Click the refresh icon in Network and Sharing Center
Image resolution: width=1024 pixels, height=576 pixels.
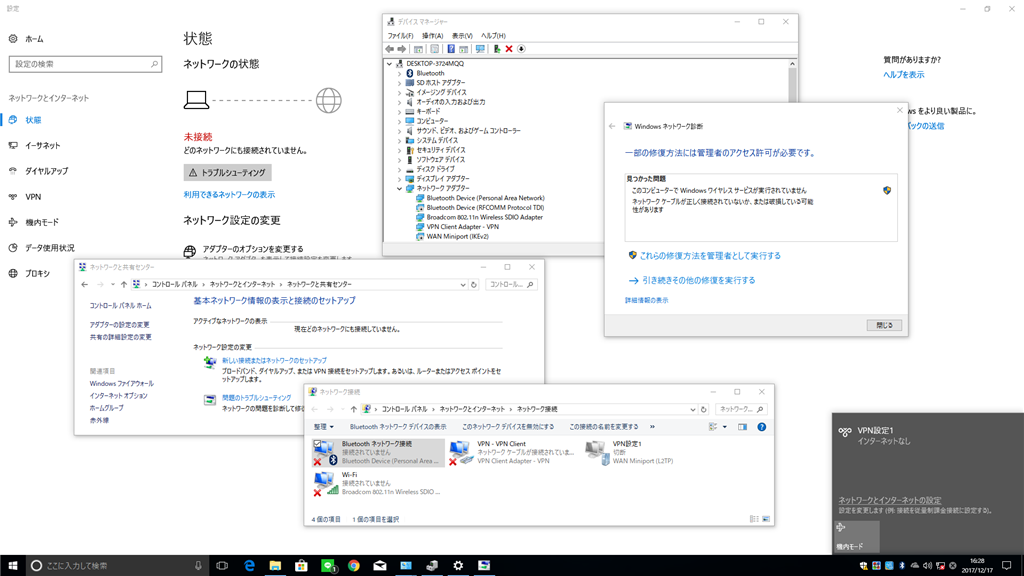click(x=474, y=285)
